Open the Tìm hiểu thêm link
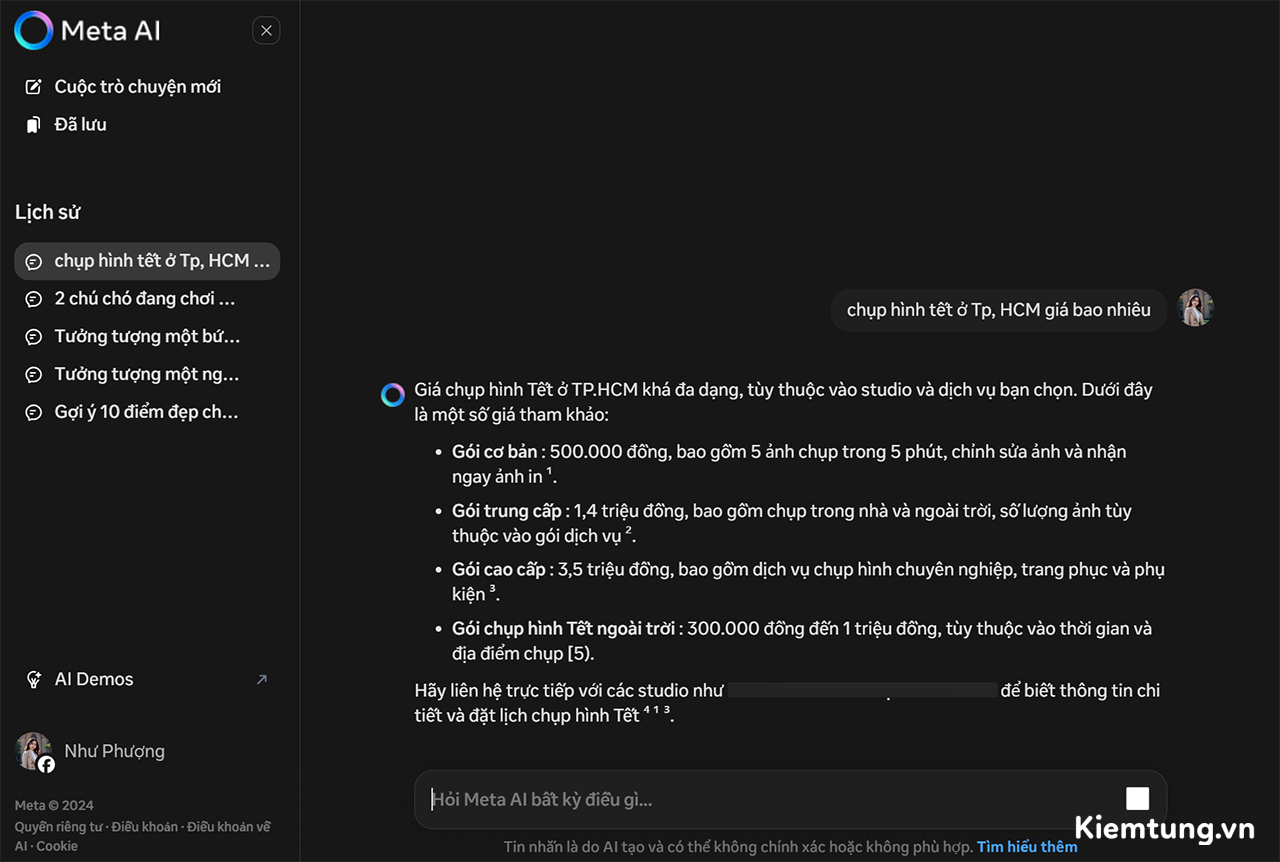This screenshot has width=1280, height=862. click(x=1027, y=847)
